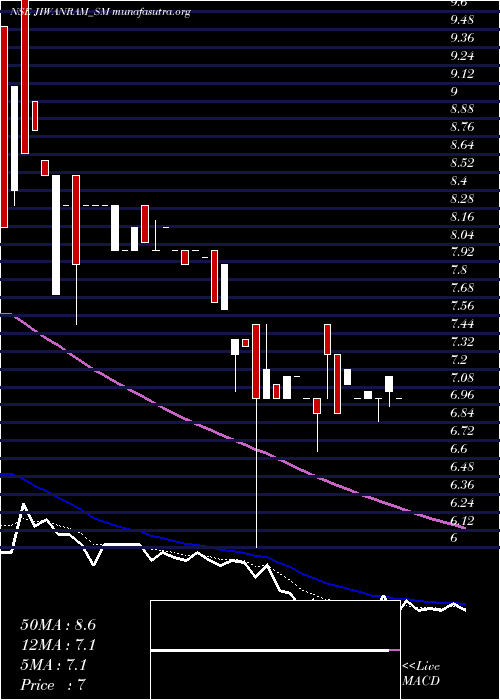Click the 6.24 price axis label
The image size is (500, 700).
coord(462,503)
